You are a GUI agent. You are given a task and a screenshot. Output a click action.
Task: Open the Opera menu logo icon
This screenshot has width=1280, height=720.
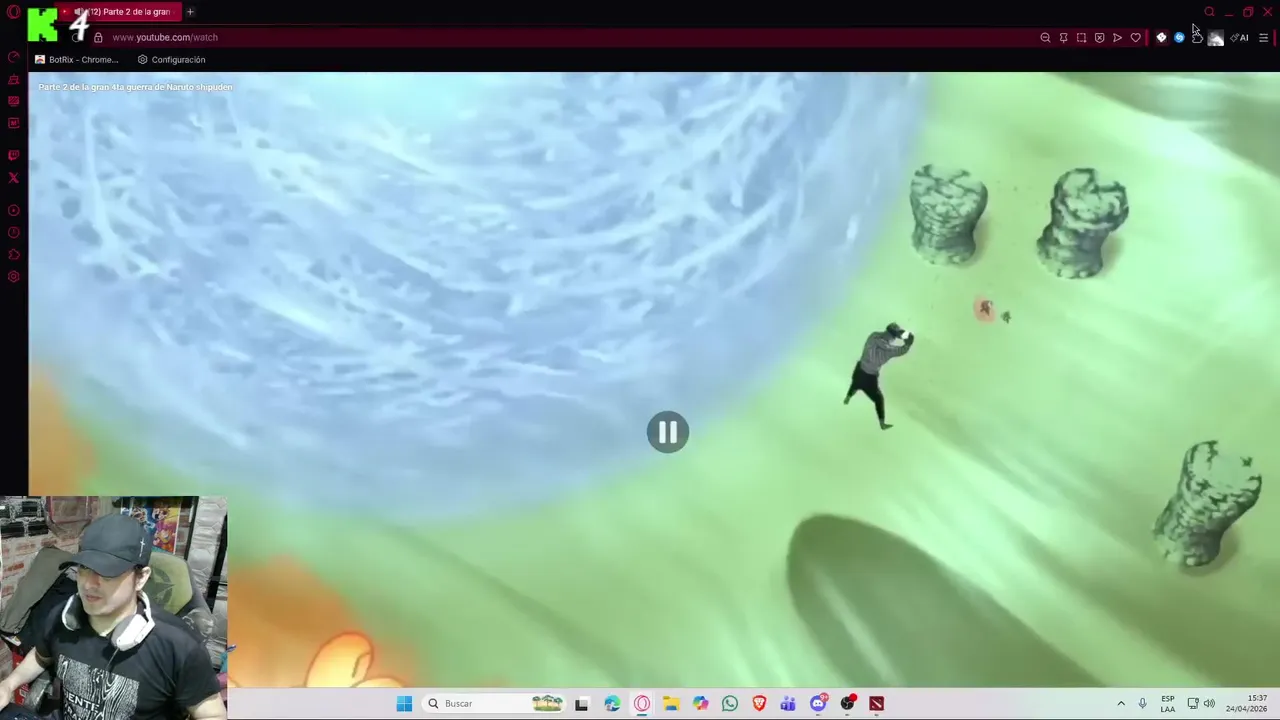[13, 12]
